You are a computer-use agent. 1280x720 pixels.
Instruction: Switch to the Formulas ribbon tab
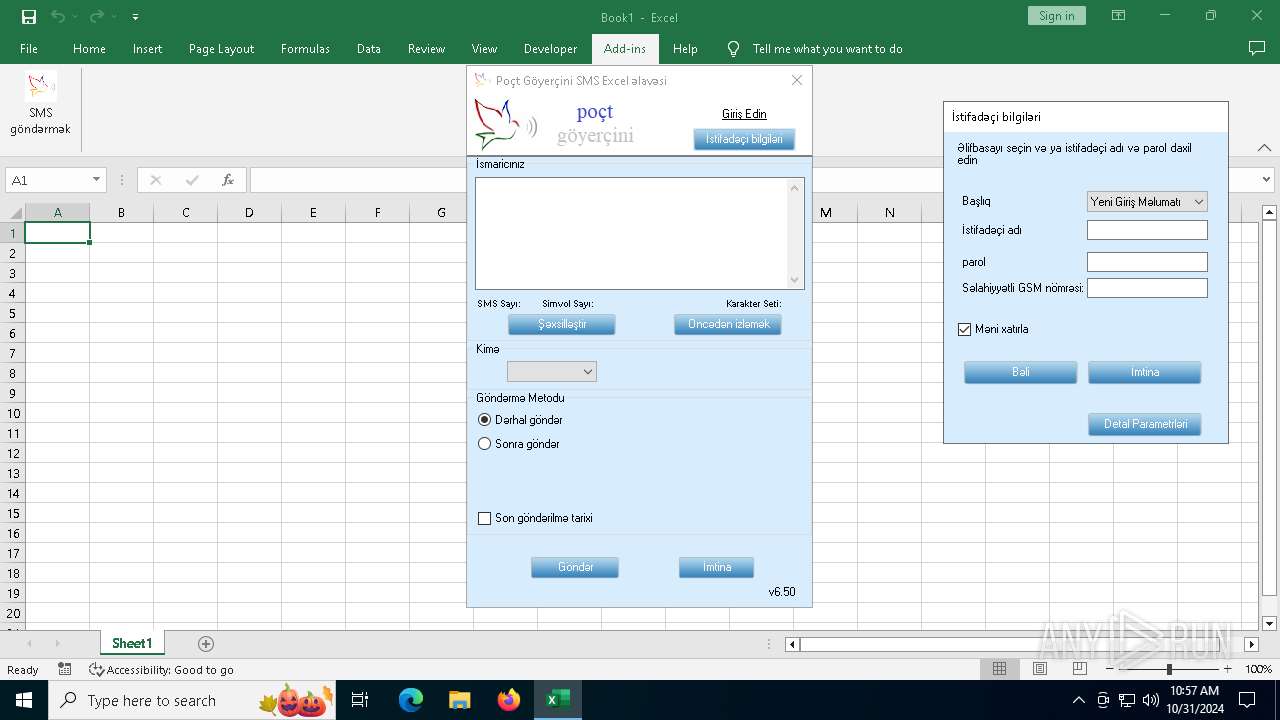(x=305, y=48)
